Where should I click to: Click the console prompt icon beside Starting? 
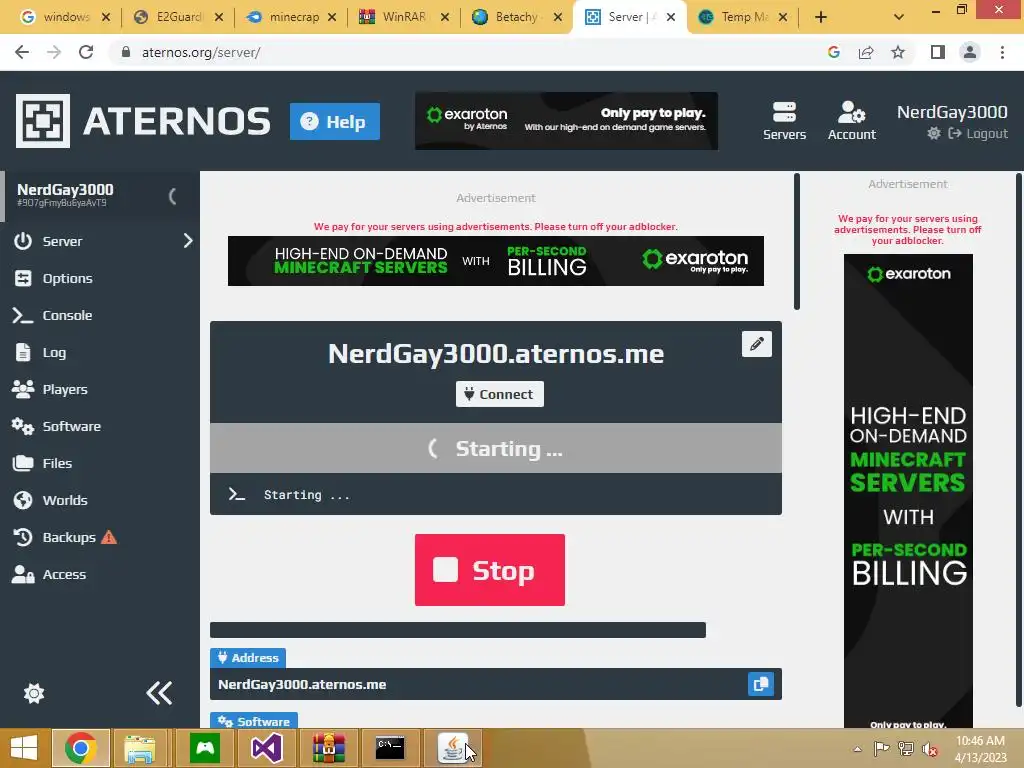click(x=236, y=494)
